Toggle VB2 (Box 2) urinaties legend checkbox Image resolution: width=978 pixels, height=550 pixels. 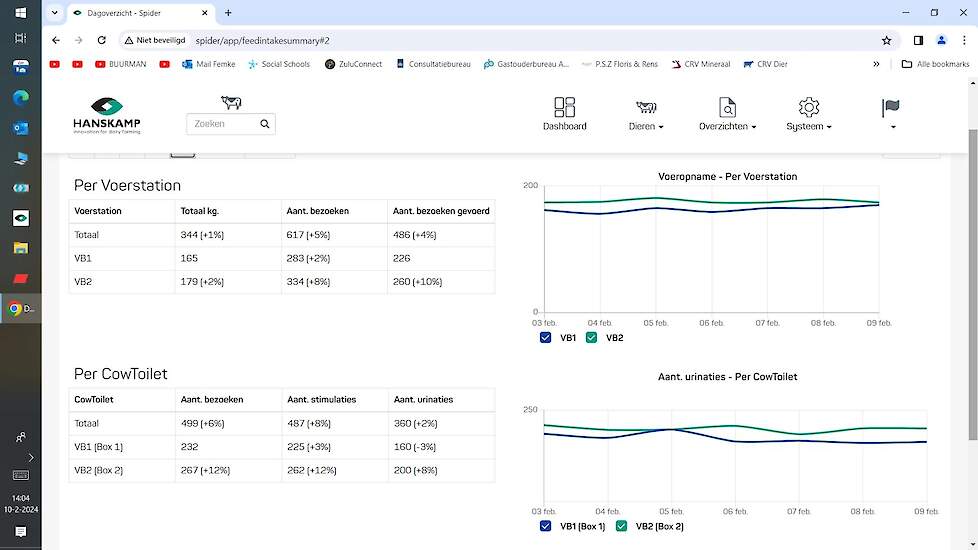tap(621, 526)
